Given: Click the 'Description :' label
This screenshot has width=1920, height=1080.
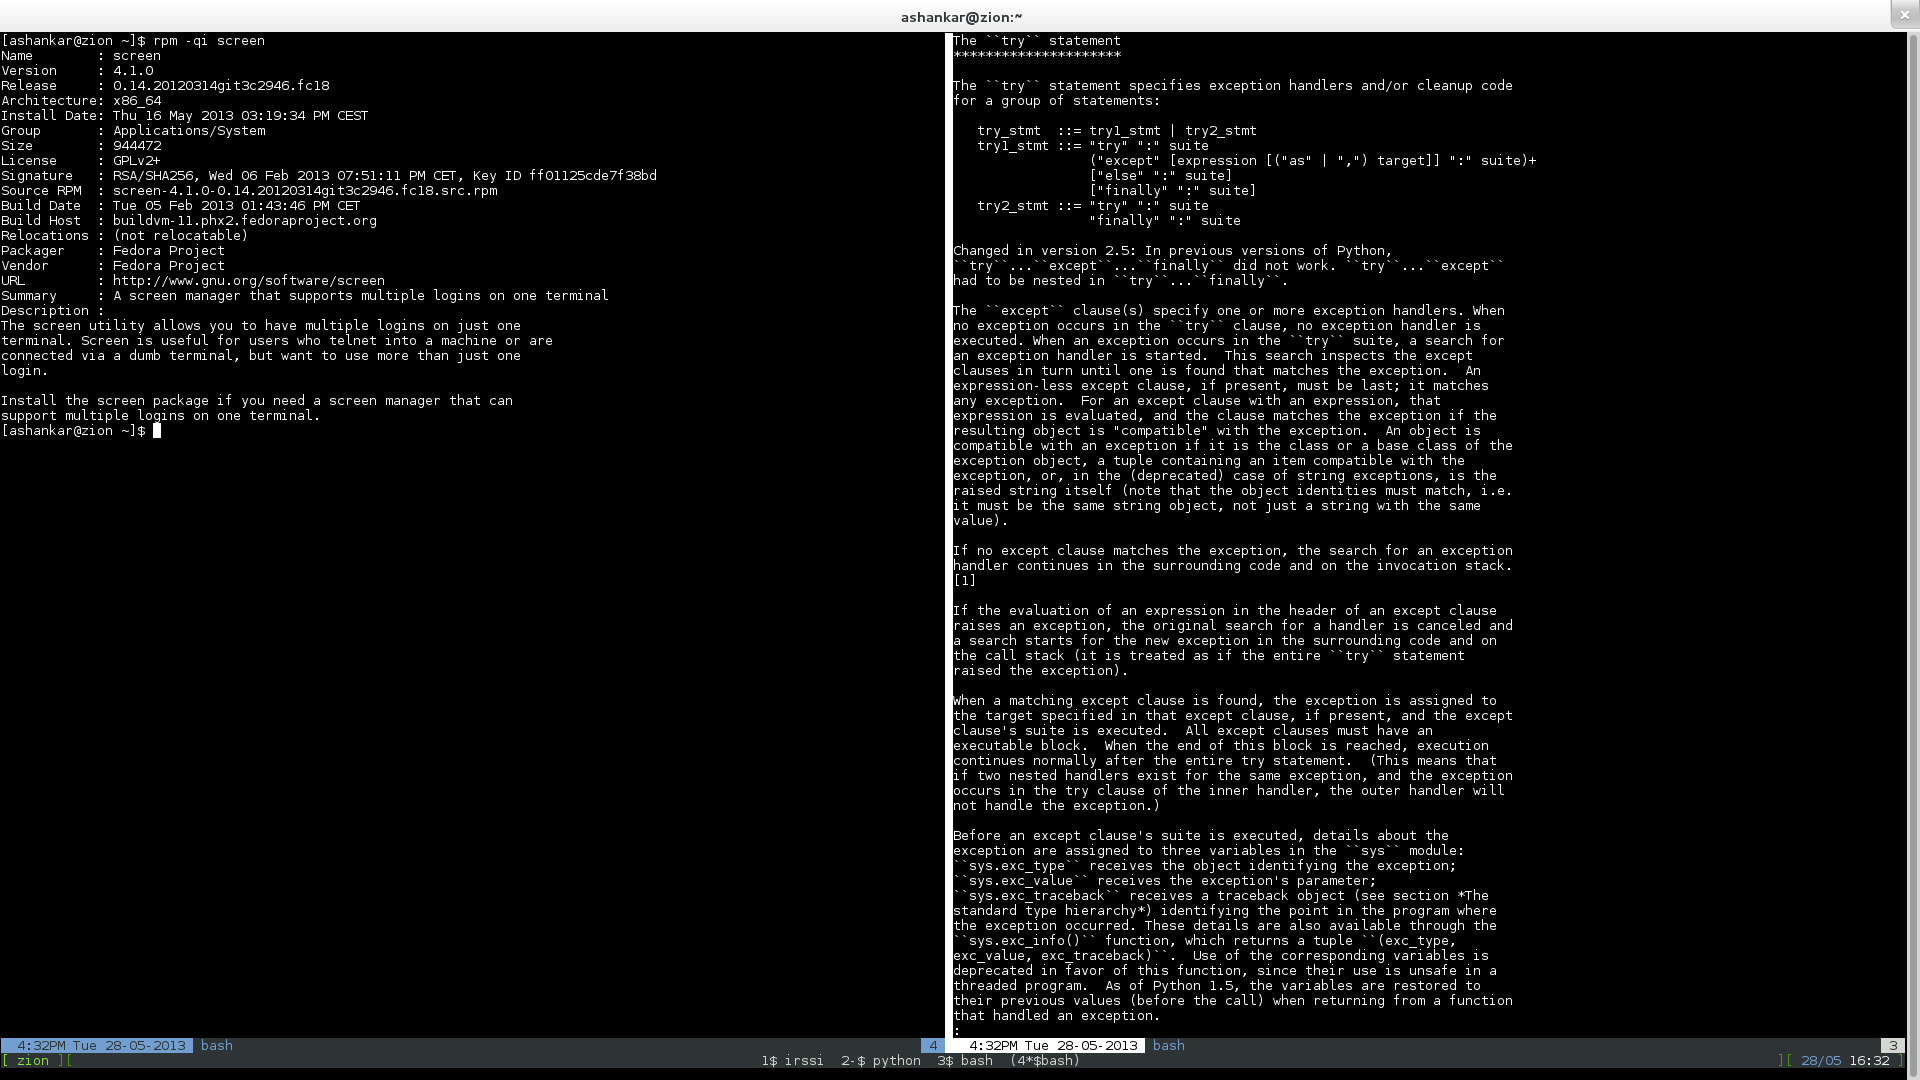Looking at the screenshot, I should pyautogui.click(x=53, y=311).
